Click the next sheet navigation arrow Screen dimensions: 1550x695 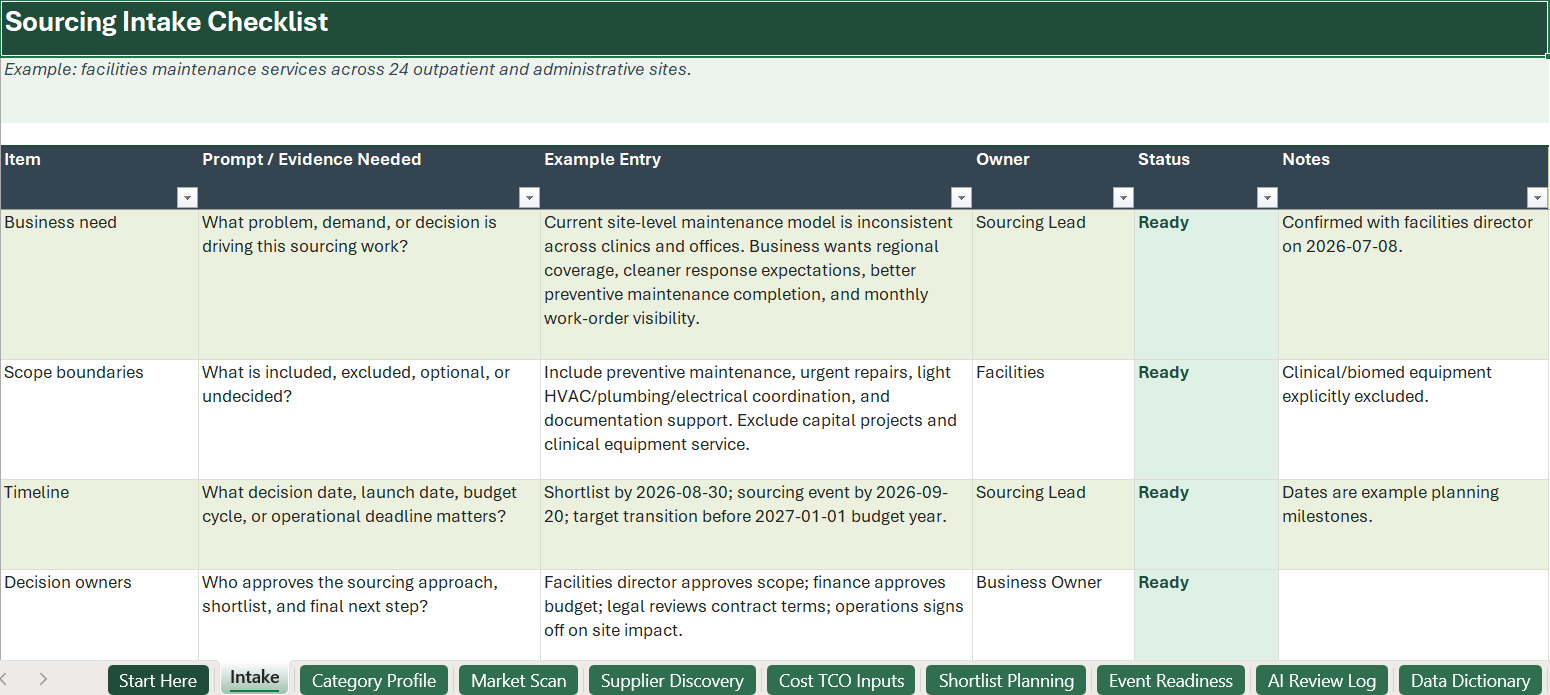pyautogui.click(x=43, y=679)
